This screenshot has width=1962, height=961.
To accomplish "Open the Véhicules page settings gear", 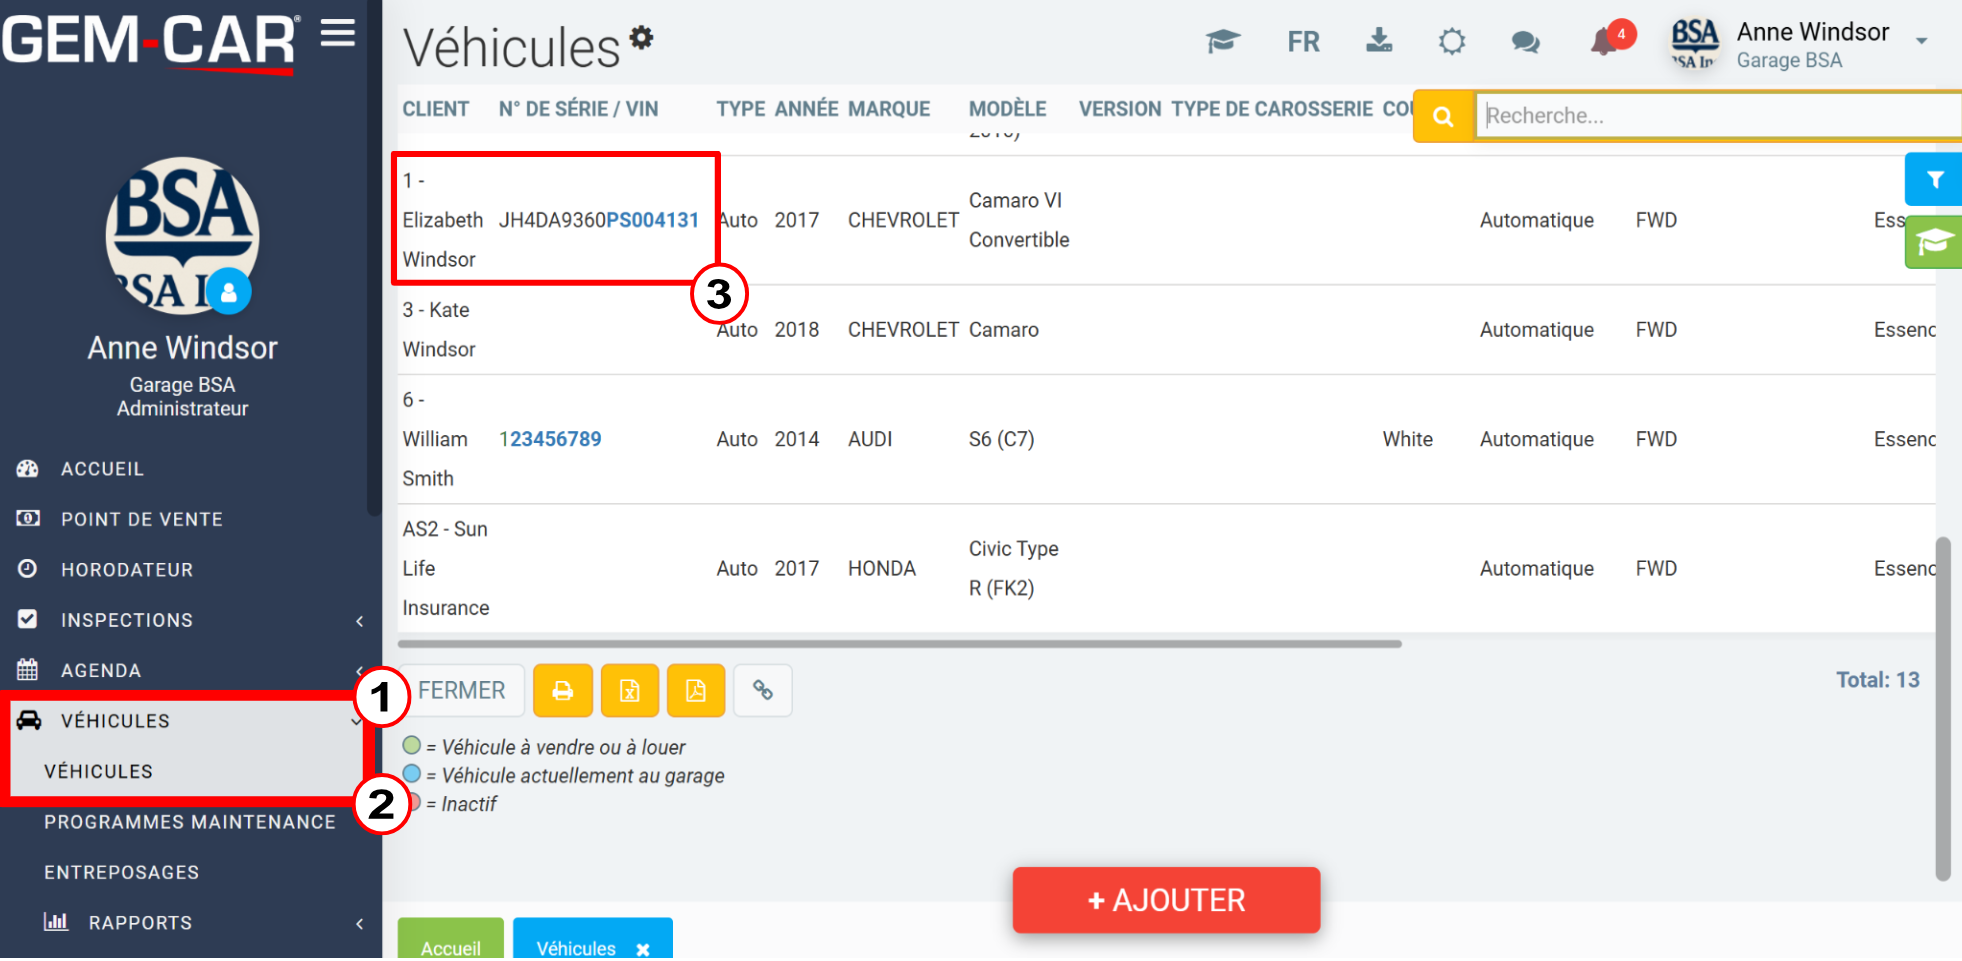I will (x=641, y=38).
